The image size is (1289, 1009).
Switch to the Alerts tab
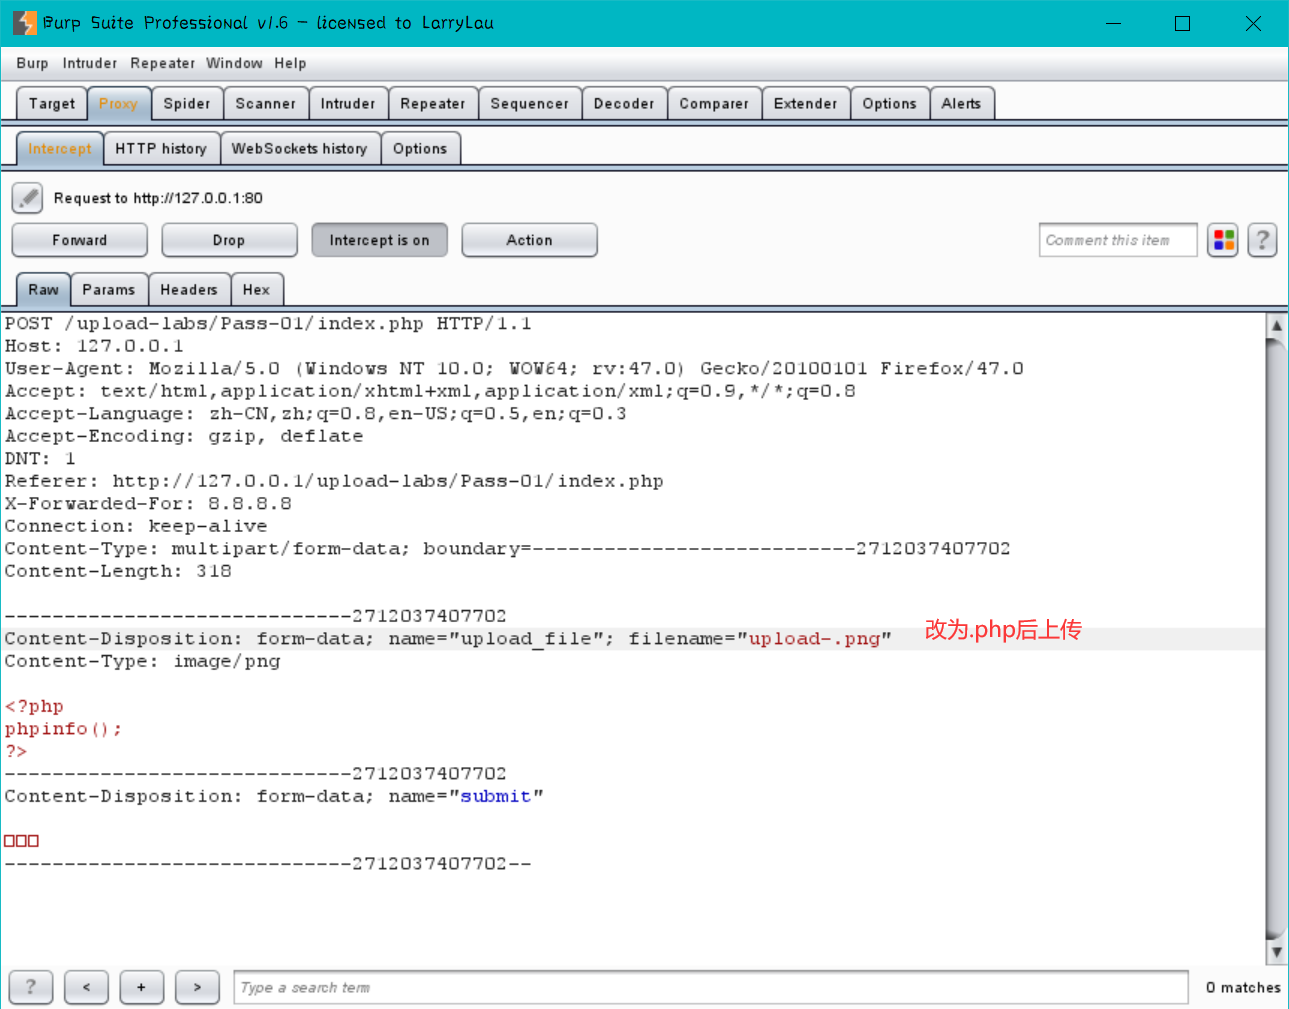[x=962, y=104]
